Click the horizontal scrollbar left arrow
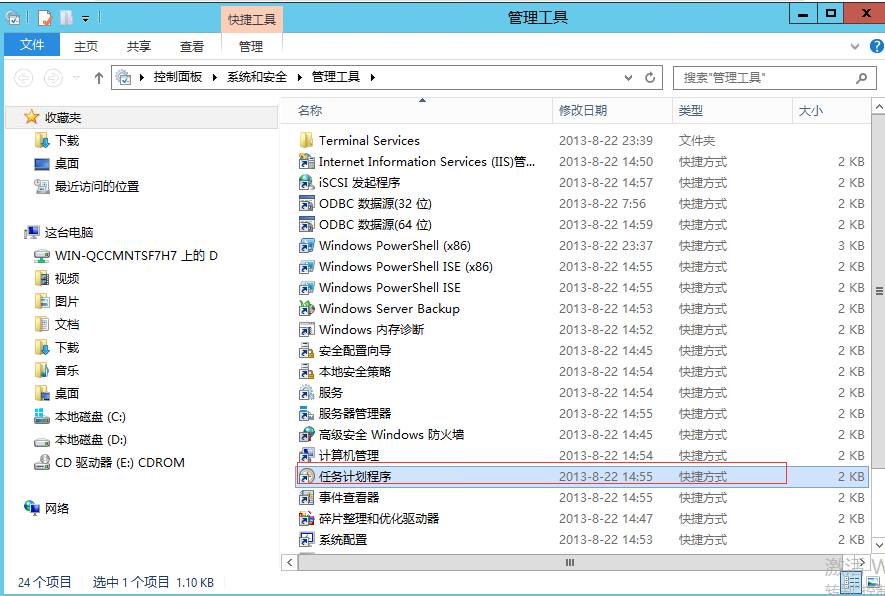The image size is (885, 596). pyautogui.click(x=290, y=562)
